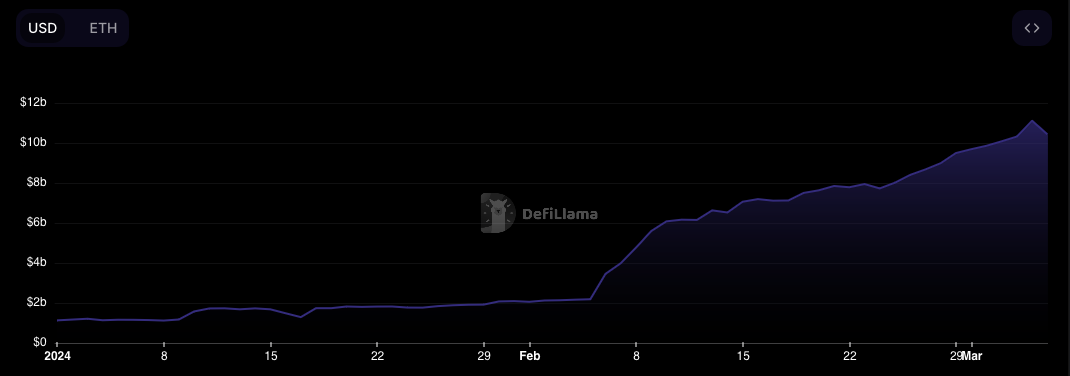Image resolution: width=1070 pixels, height=376 pixels.
Task: Click the $10b y-axis label
Action: [33, 143]
